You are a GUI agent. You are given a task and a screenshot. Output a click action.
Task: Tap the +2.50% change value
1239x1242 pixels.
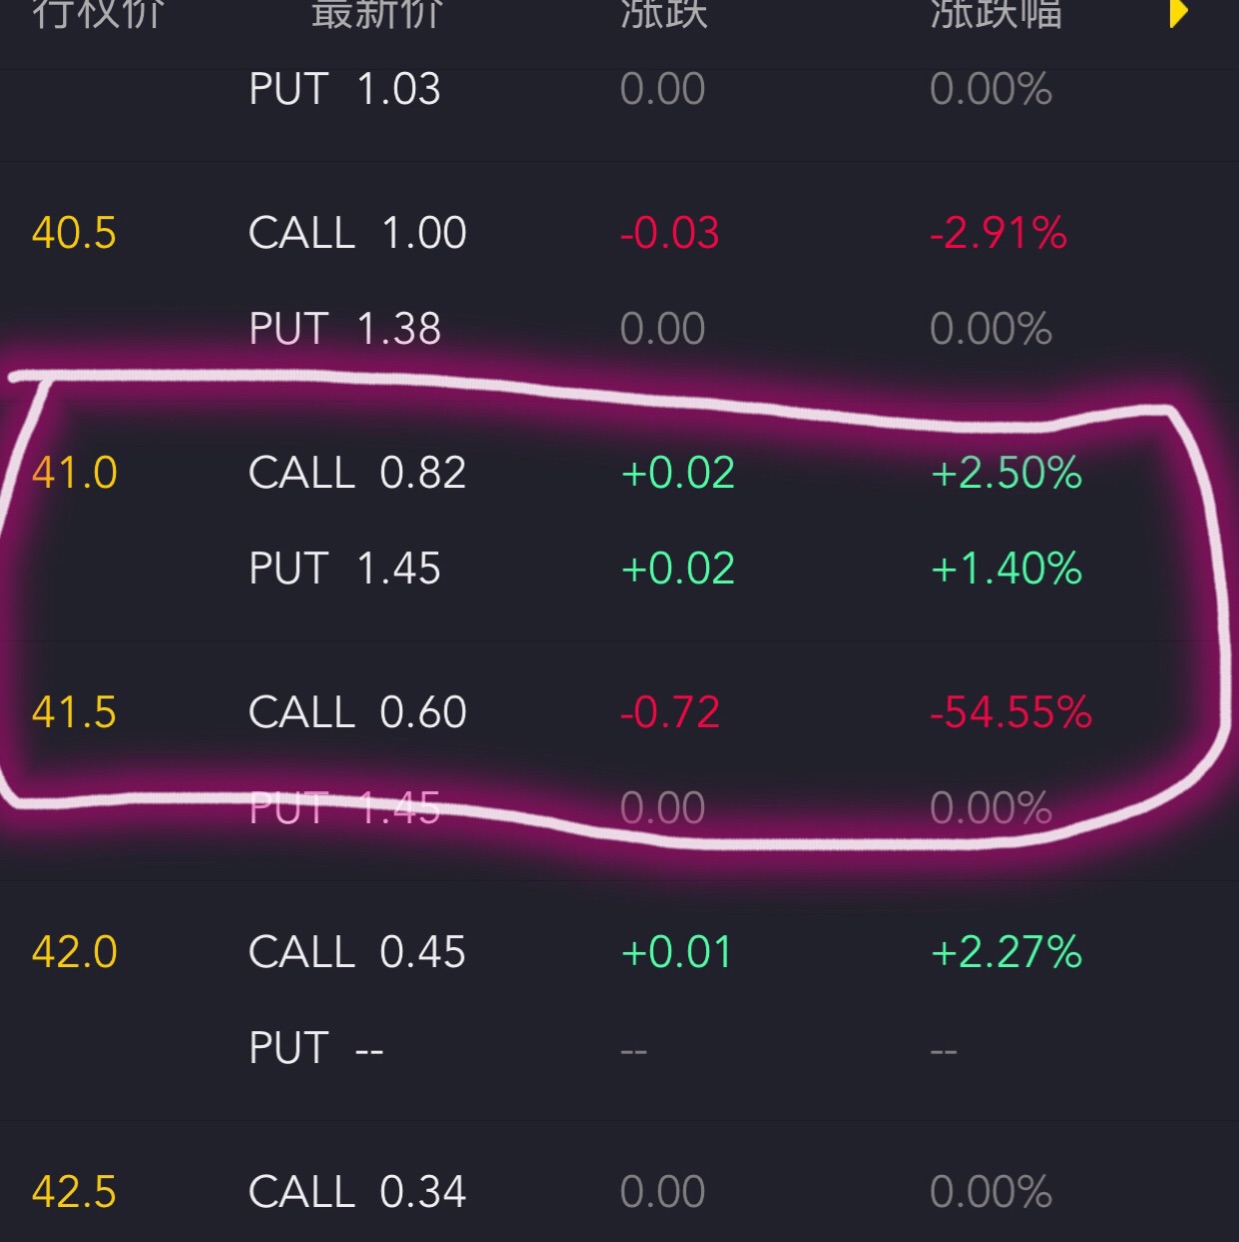[x=1006, y=473]
